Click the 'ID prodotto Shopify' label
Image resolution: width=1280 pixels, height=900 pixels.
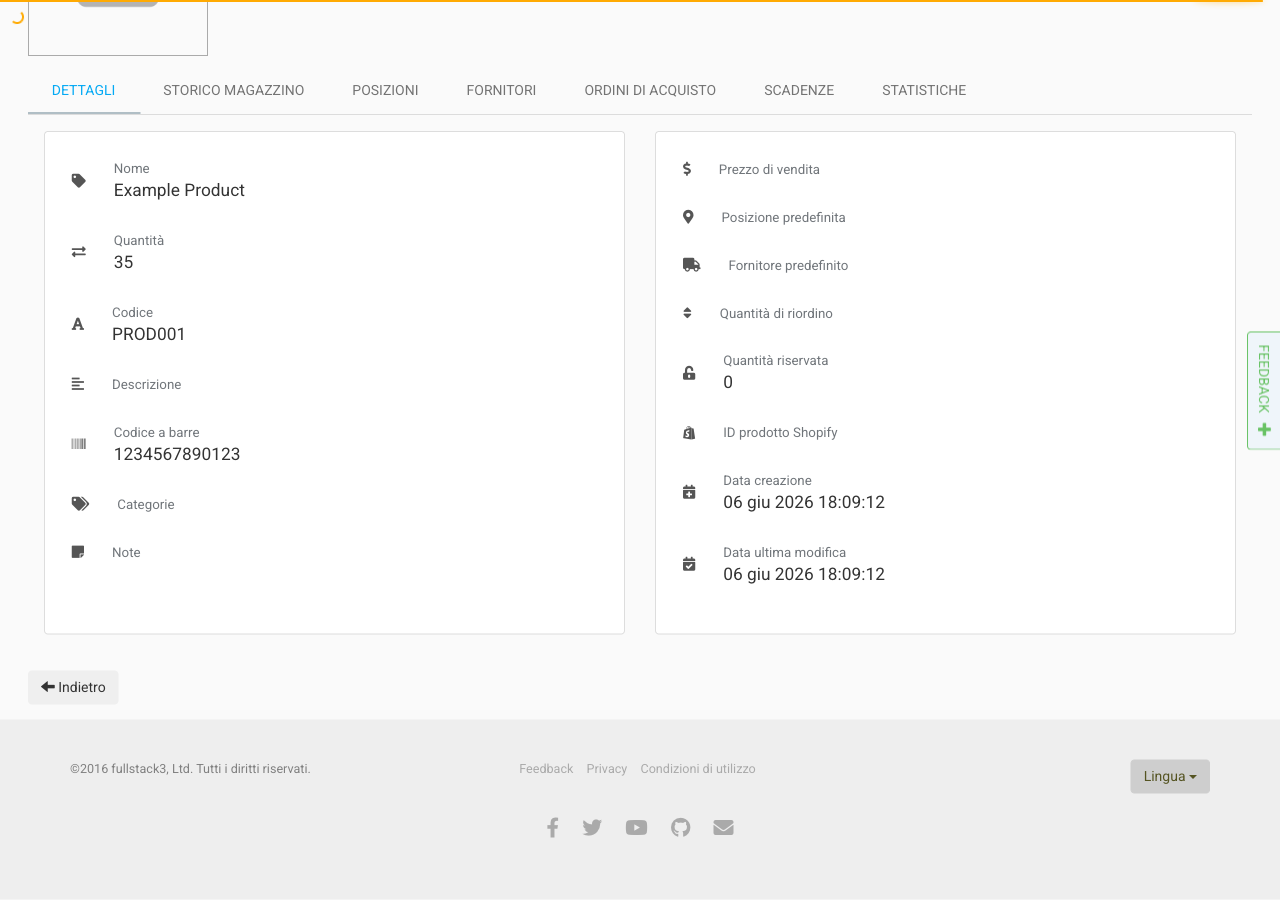tap(780, 432)
